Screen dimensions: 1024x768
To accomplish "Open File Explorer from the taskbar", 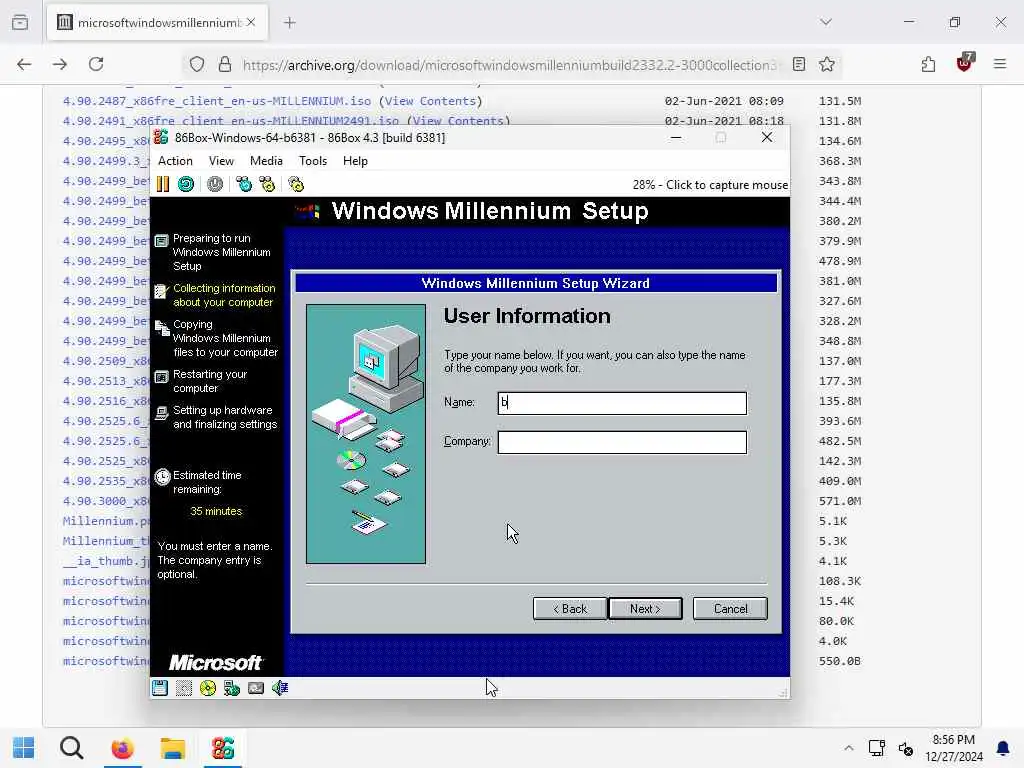I will click(173, 748).
